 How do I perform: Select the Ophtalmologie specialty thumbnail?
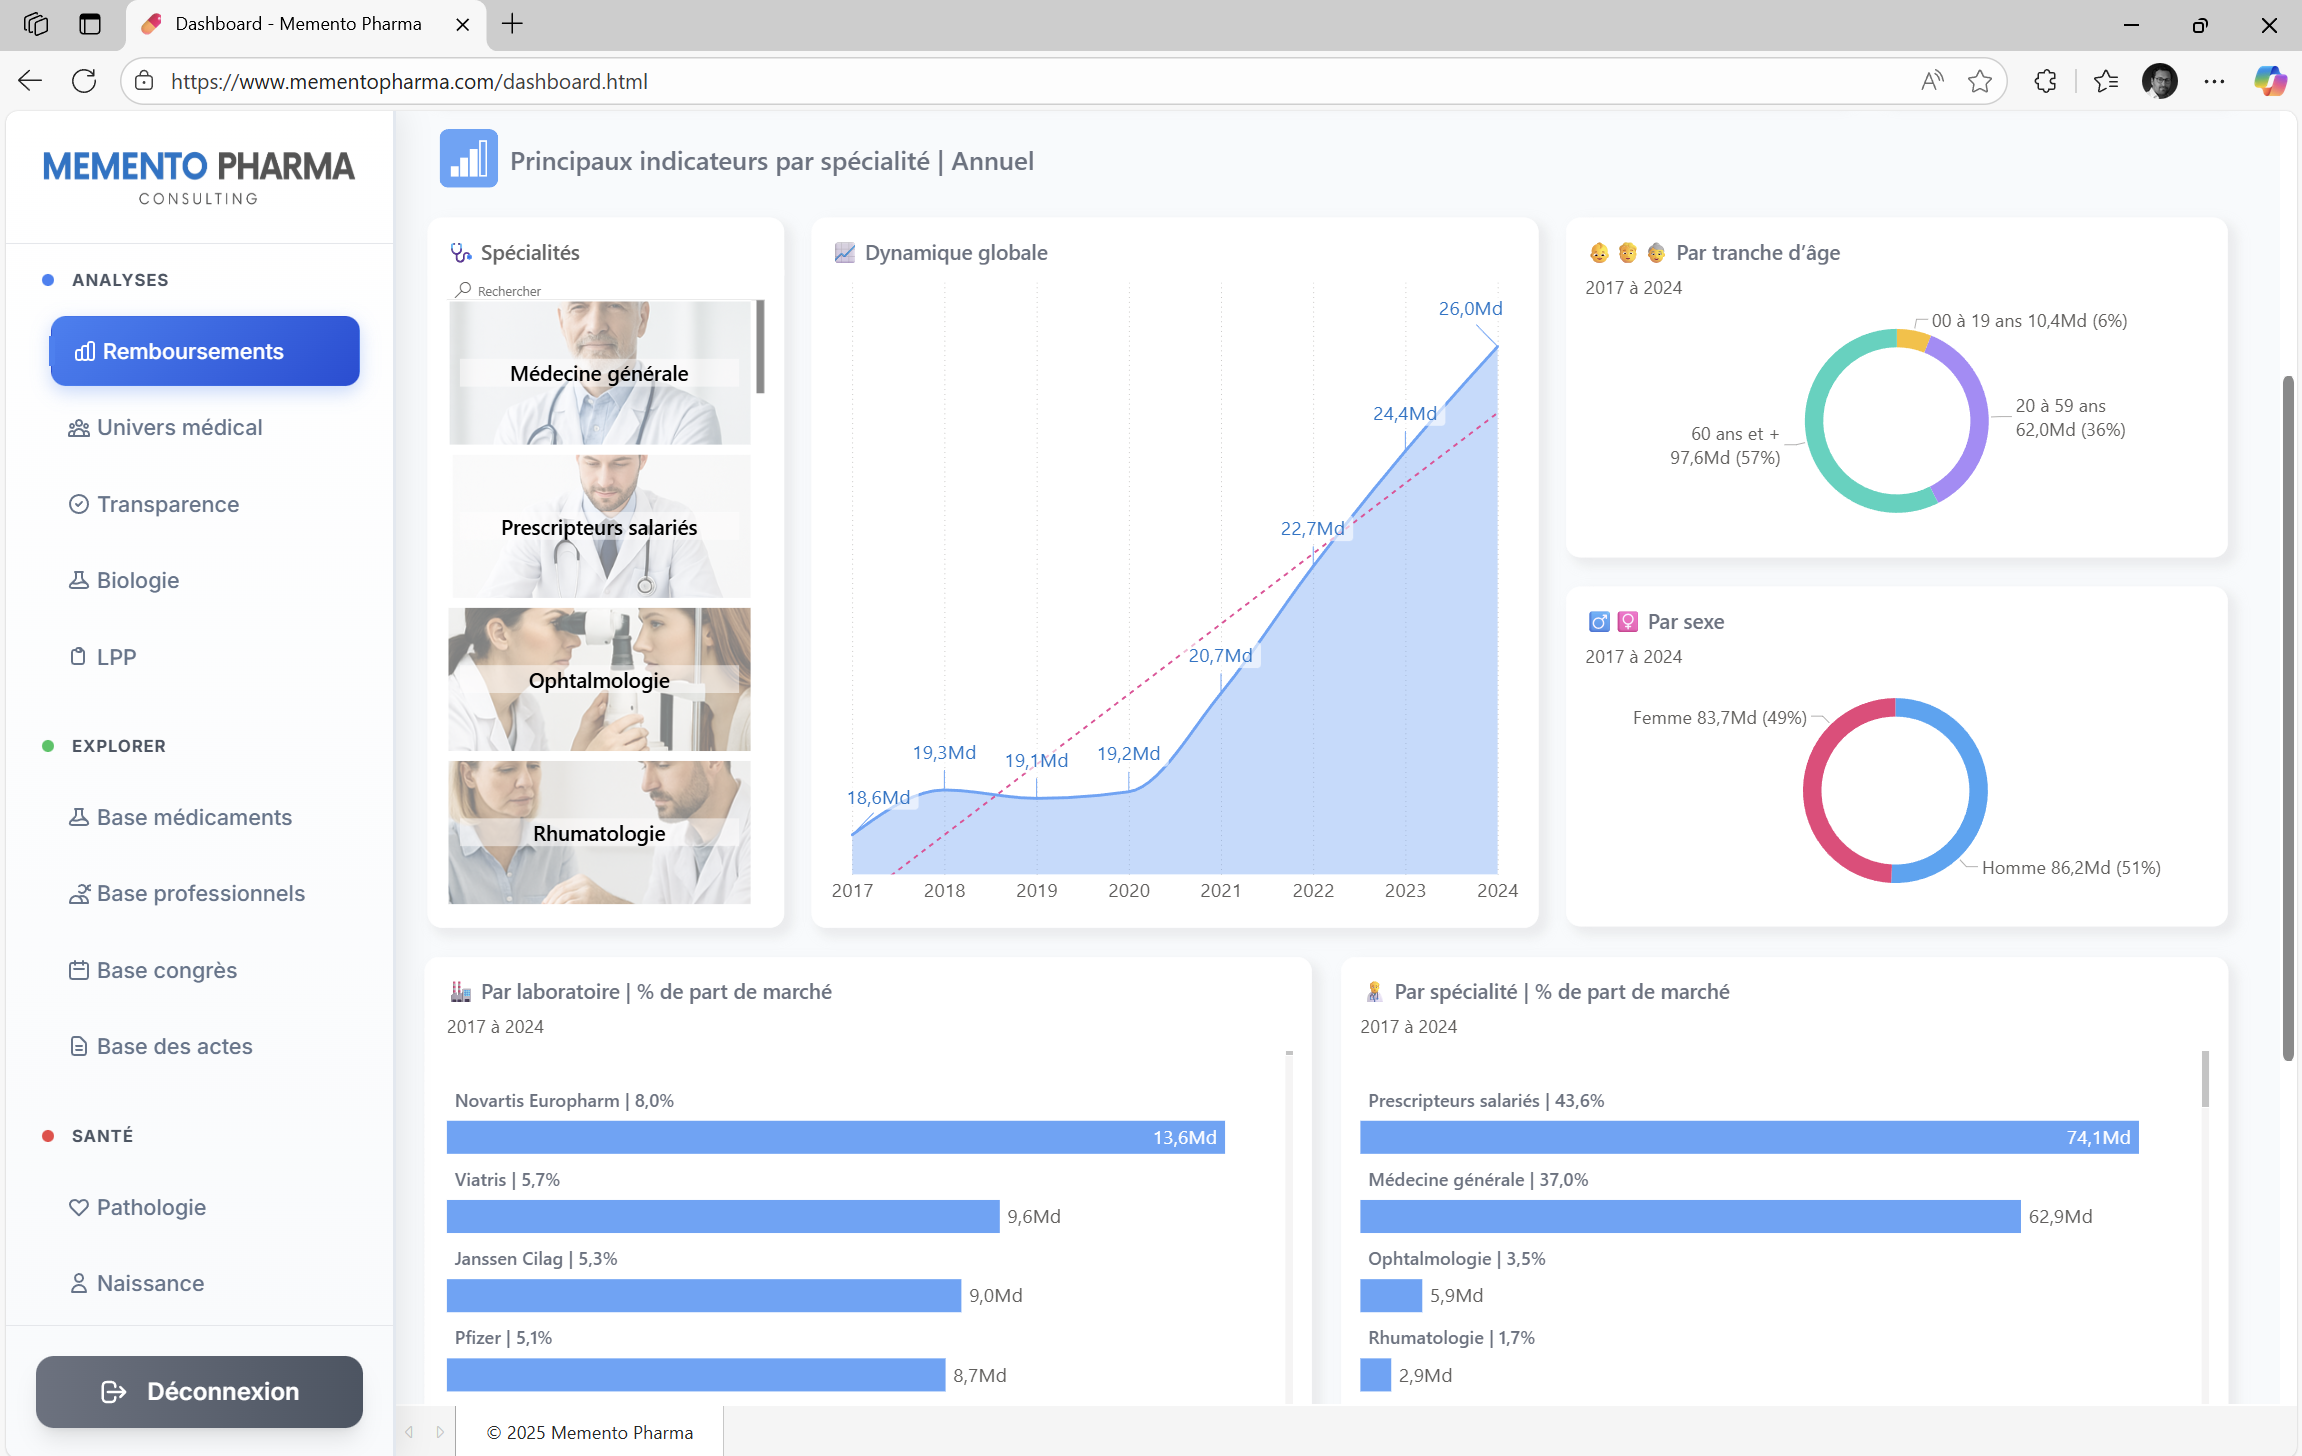[x=599, y=680]
